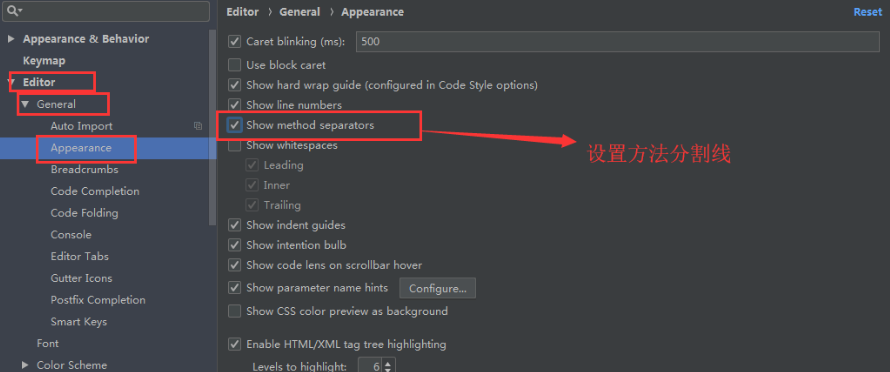Click the Reset link
890x372 pixels.
(867, 12)
